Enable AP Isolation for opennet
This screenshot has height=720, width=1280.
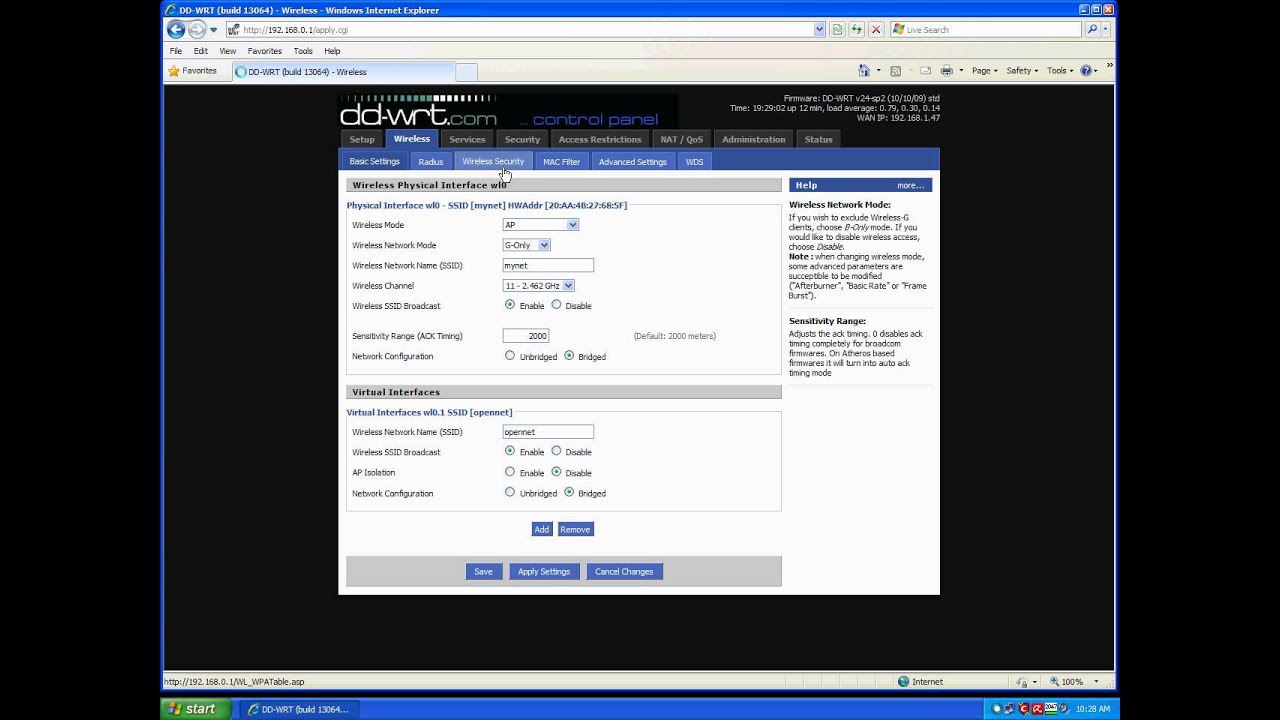510,472
